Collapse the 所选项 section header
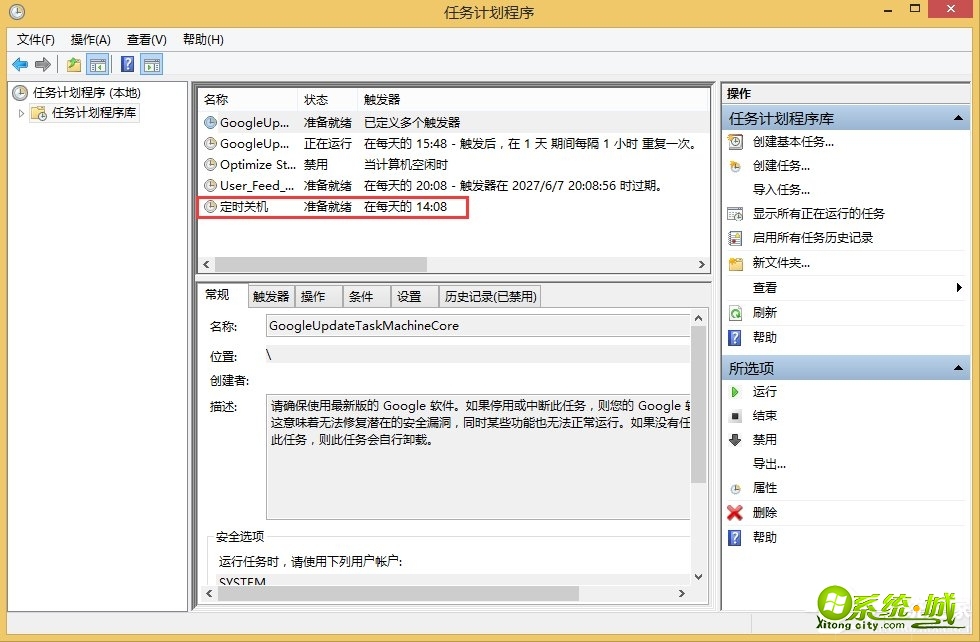Viewport: 980px width, 642px height. tap(958, 367)
